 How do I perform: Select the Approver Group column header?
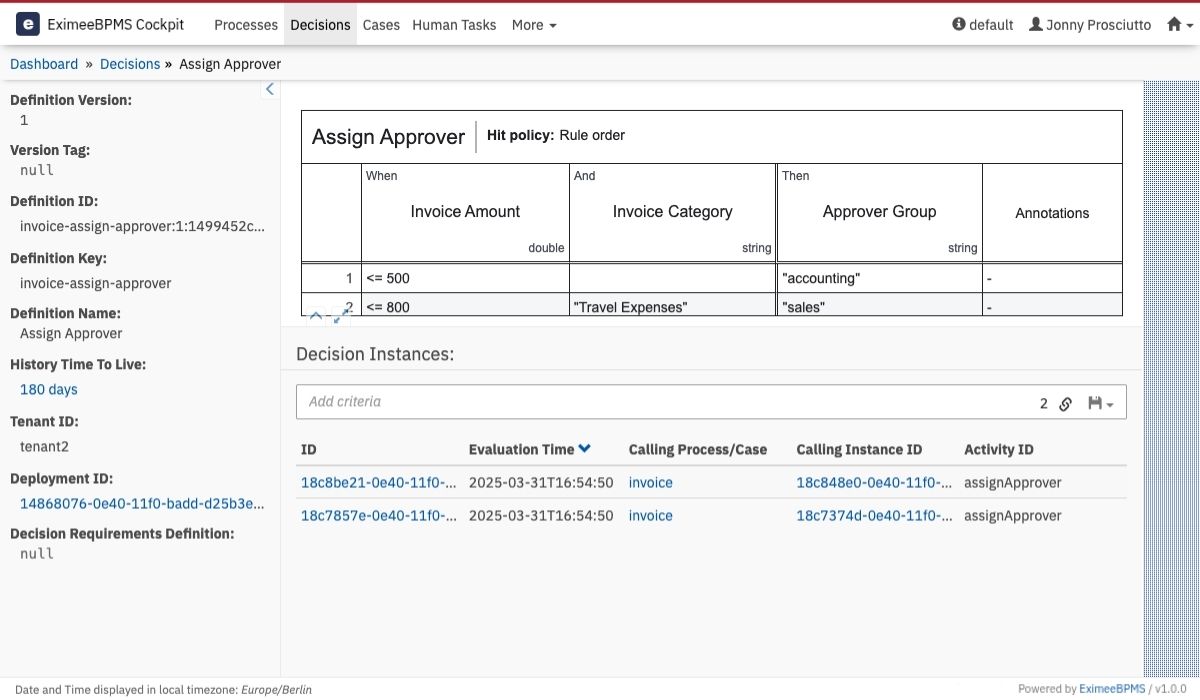click(880, 212)
